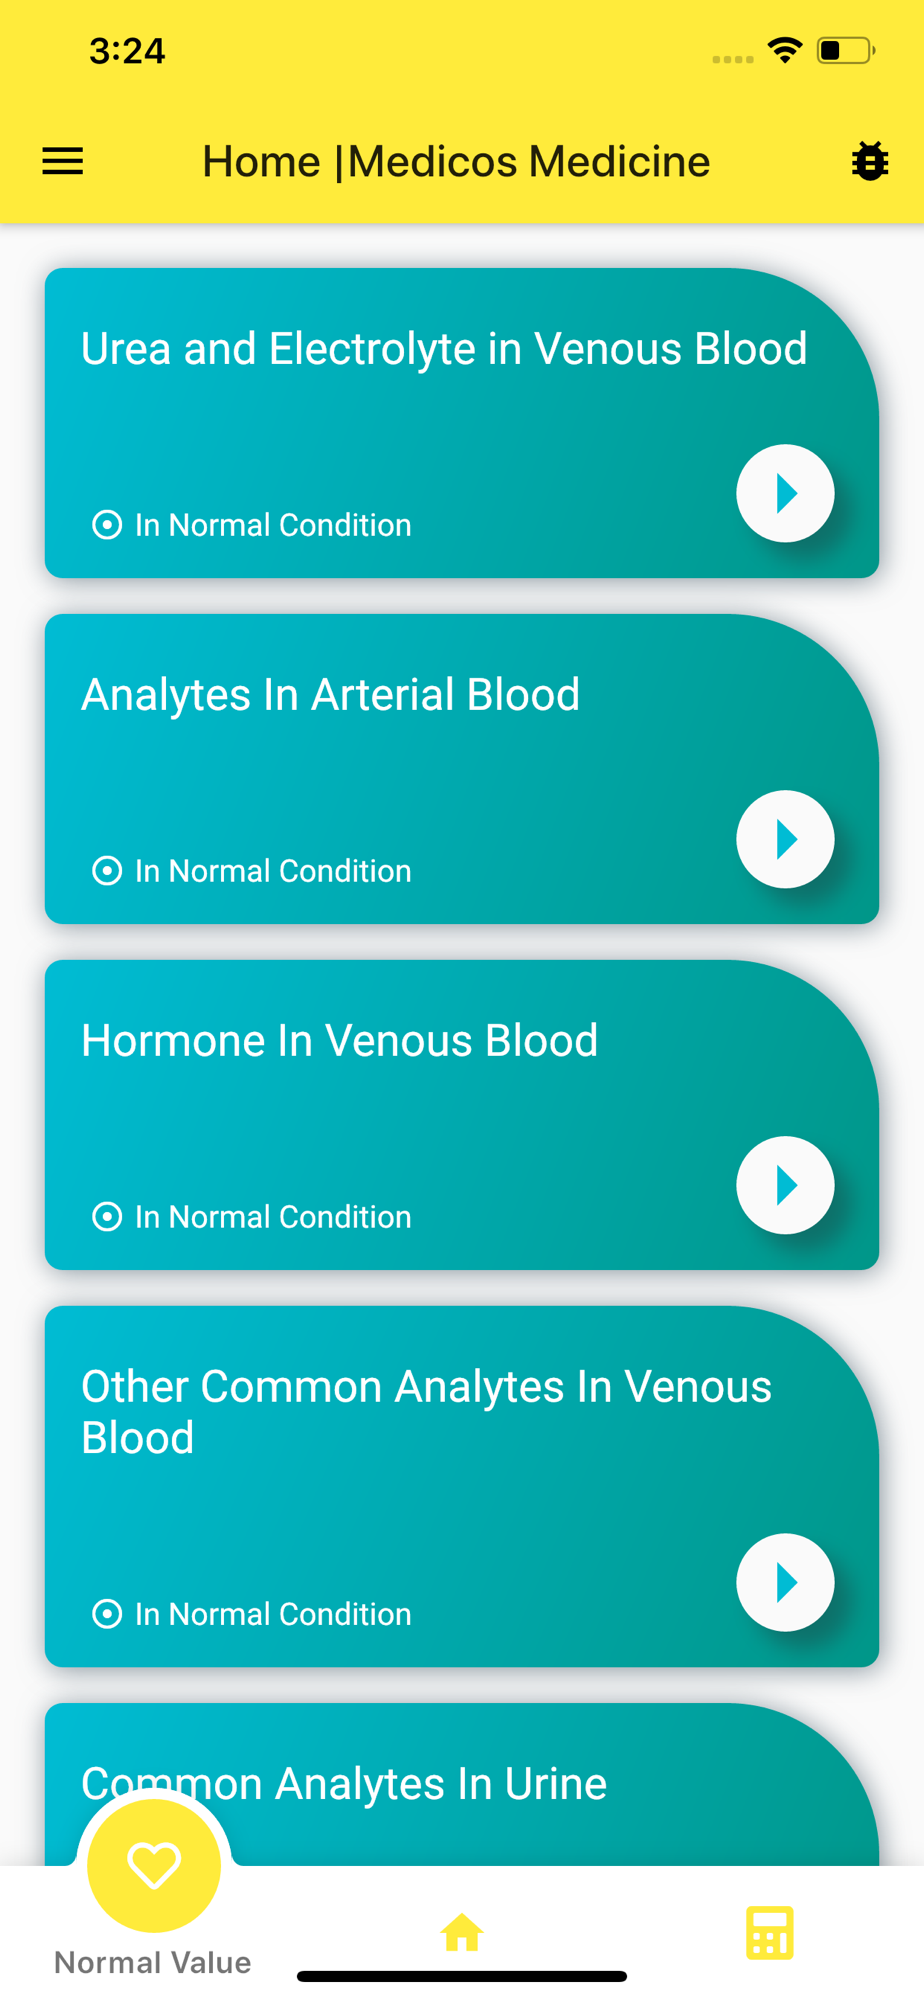Play arrow for Urea and Electrolyte card

coord(785,493)
